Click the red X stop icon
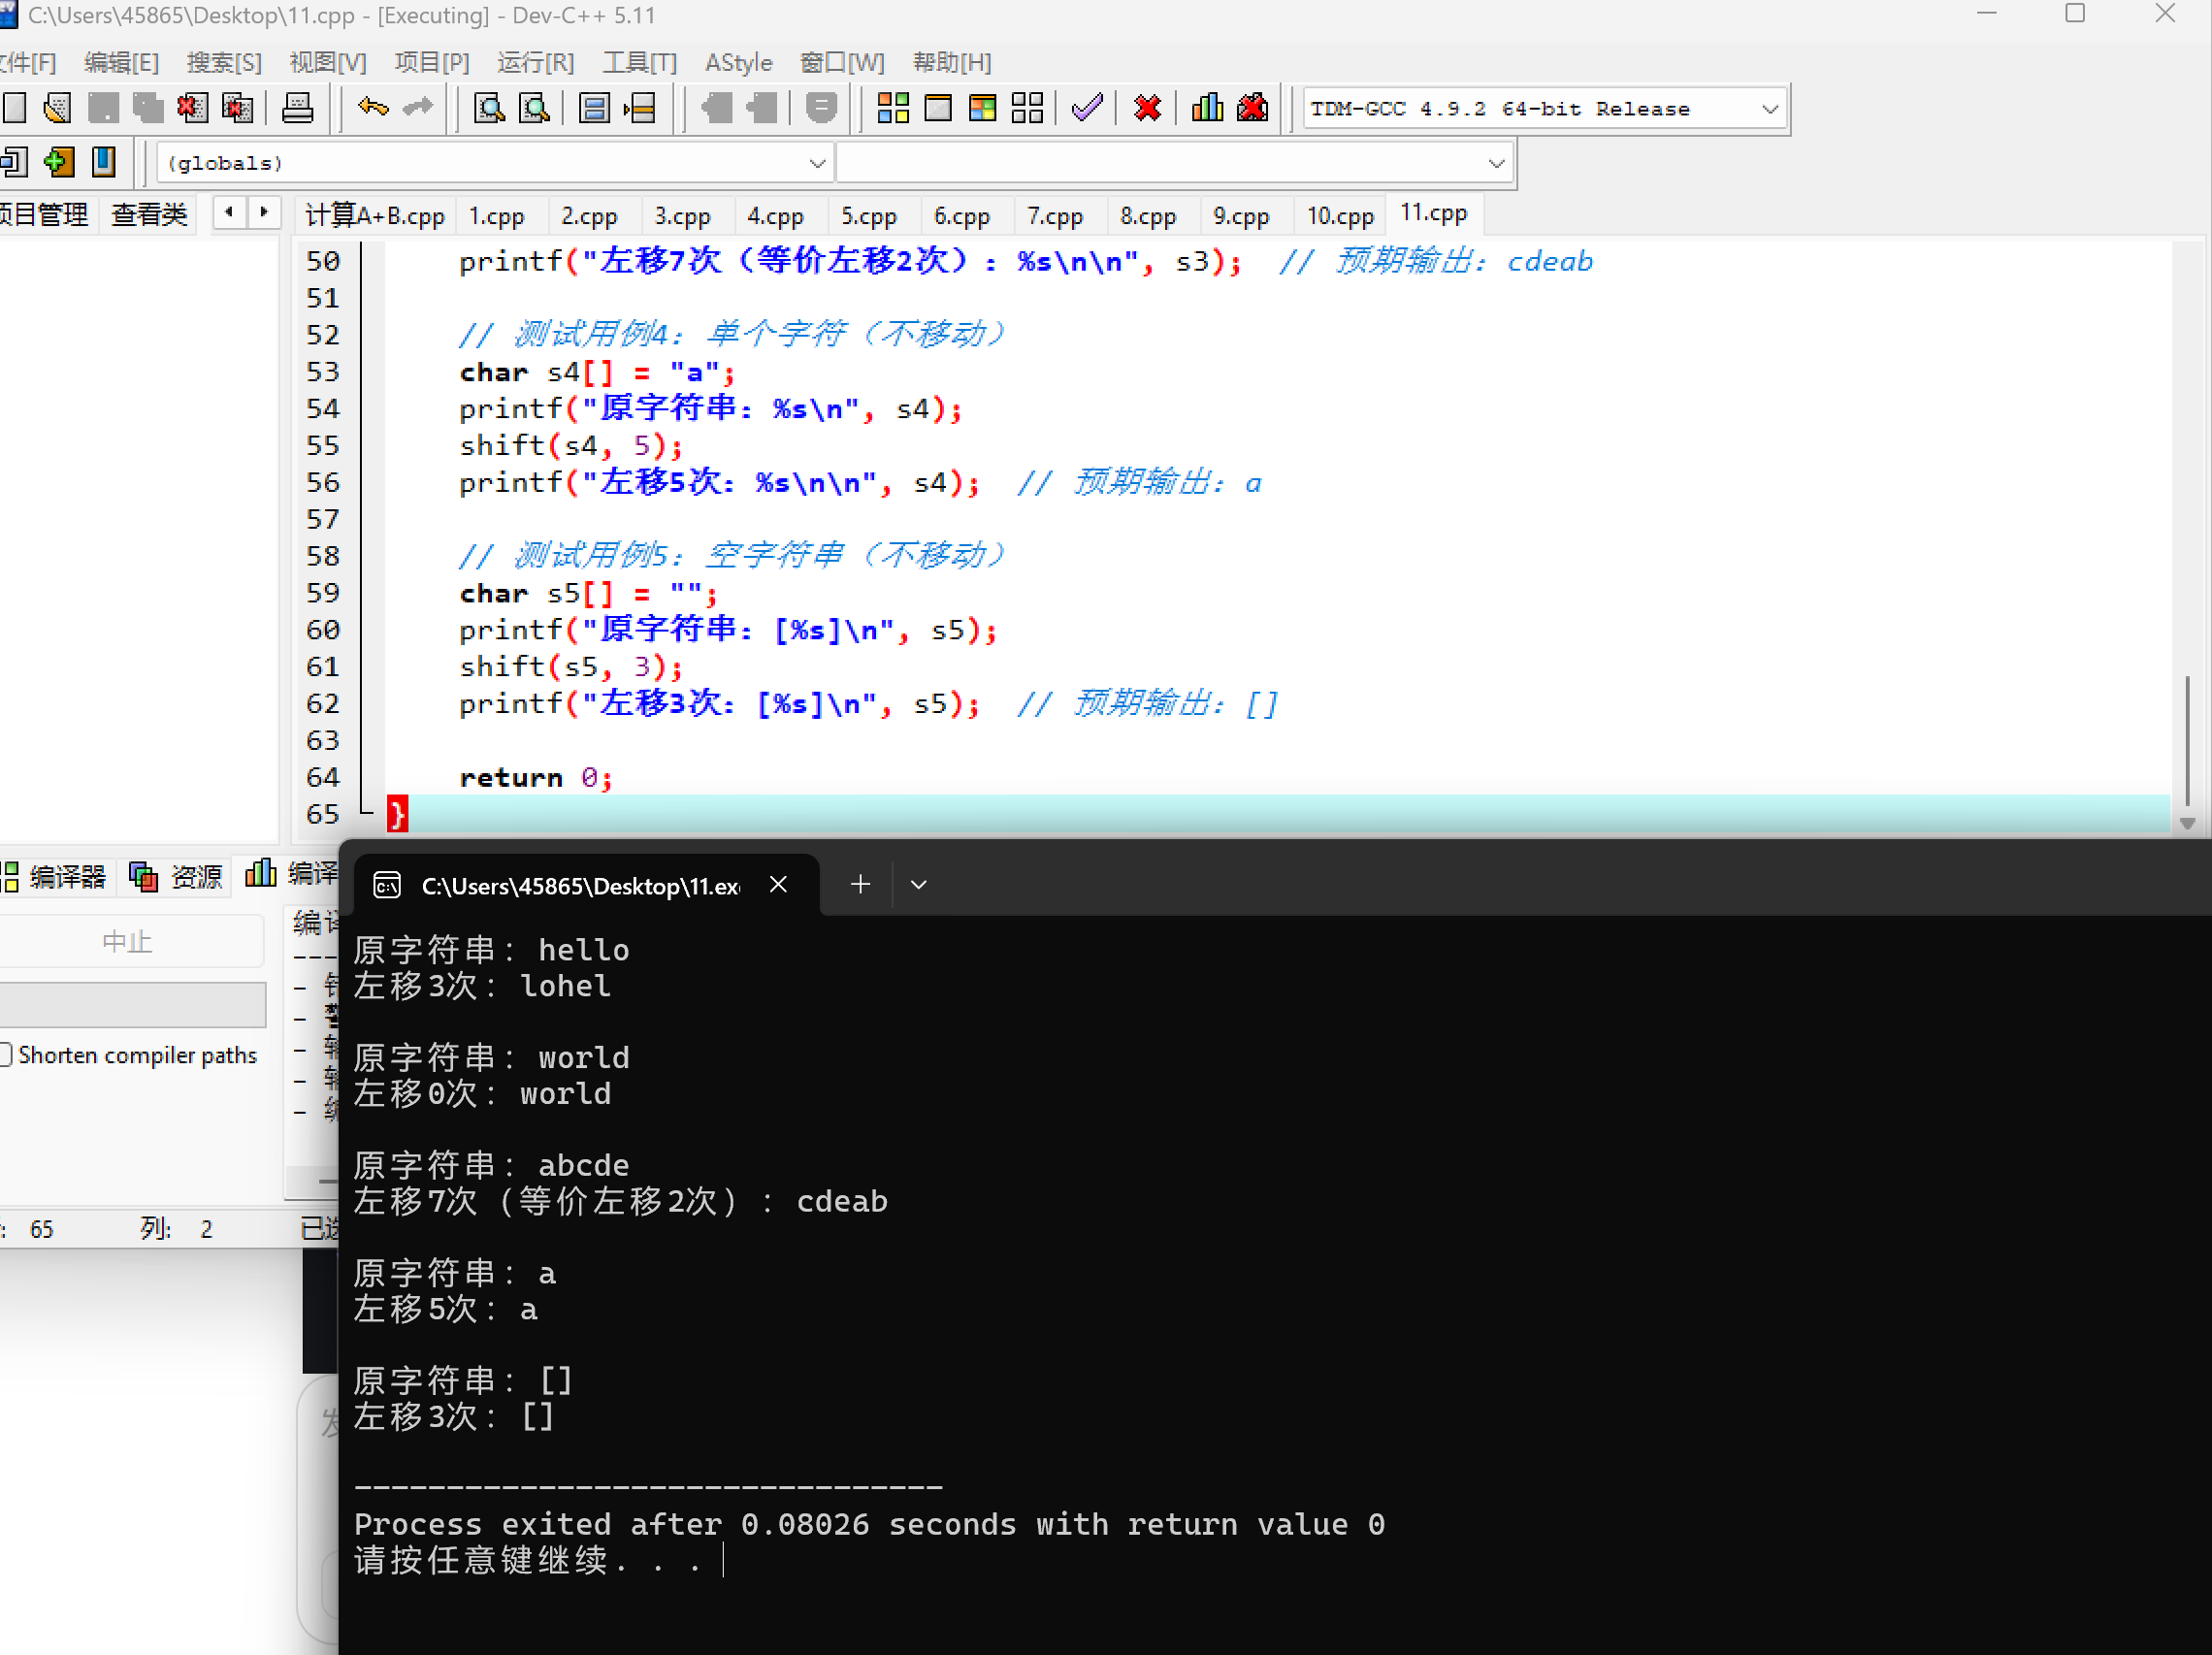2212x1655 pixels. point(1147,107)
